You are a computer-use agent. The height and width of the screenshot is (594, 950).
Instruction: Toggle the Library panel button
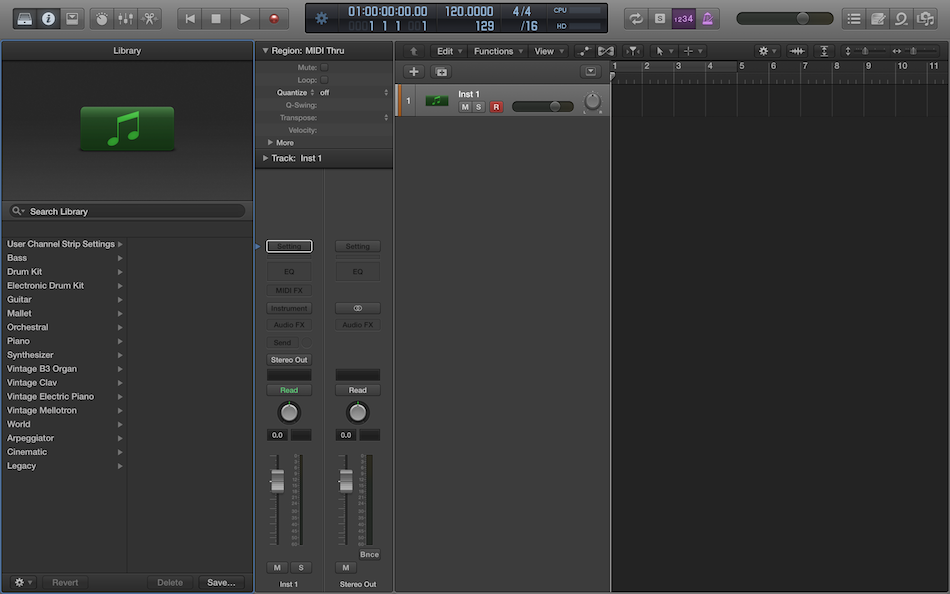pos(25,19)
